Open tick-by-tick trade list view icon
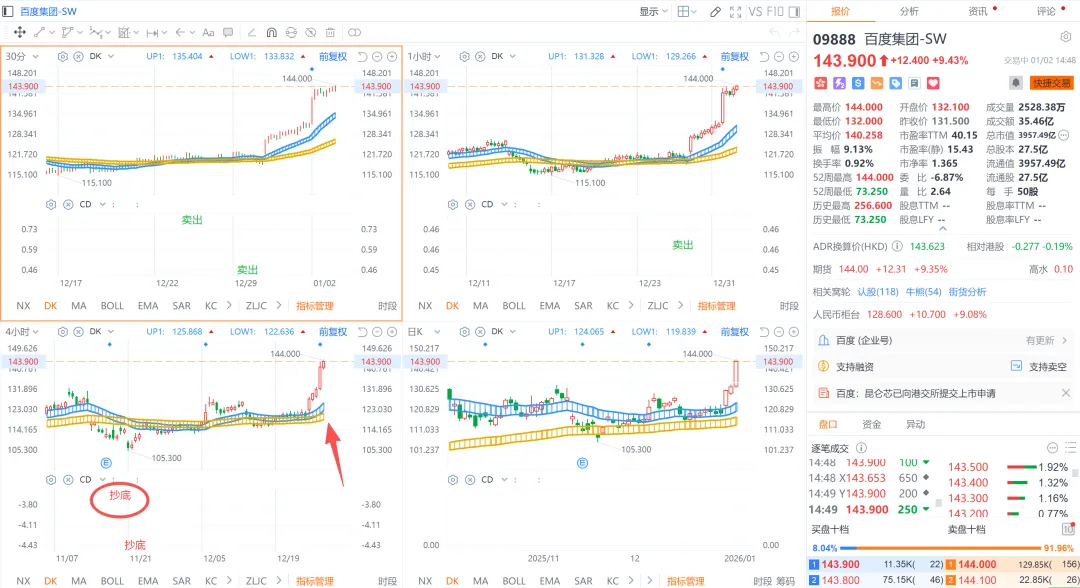 [1070, 448]
